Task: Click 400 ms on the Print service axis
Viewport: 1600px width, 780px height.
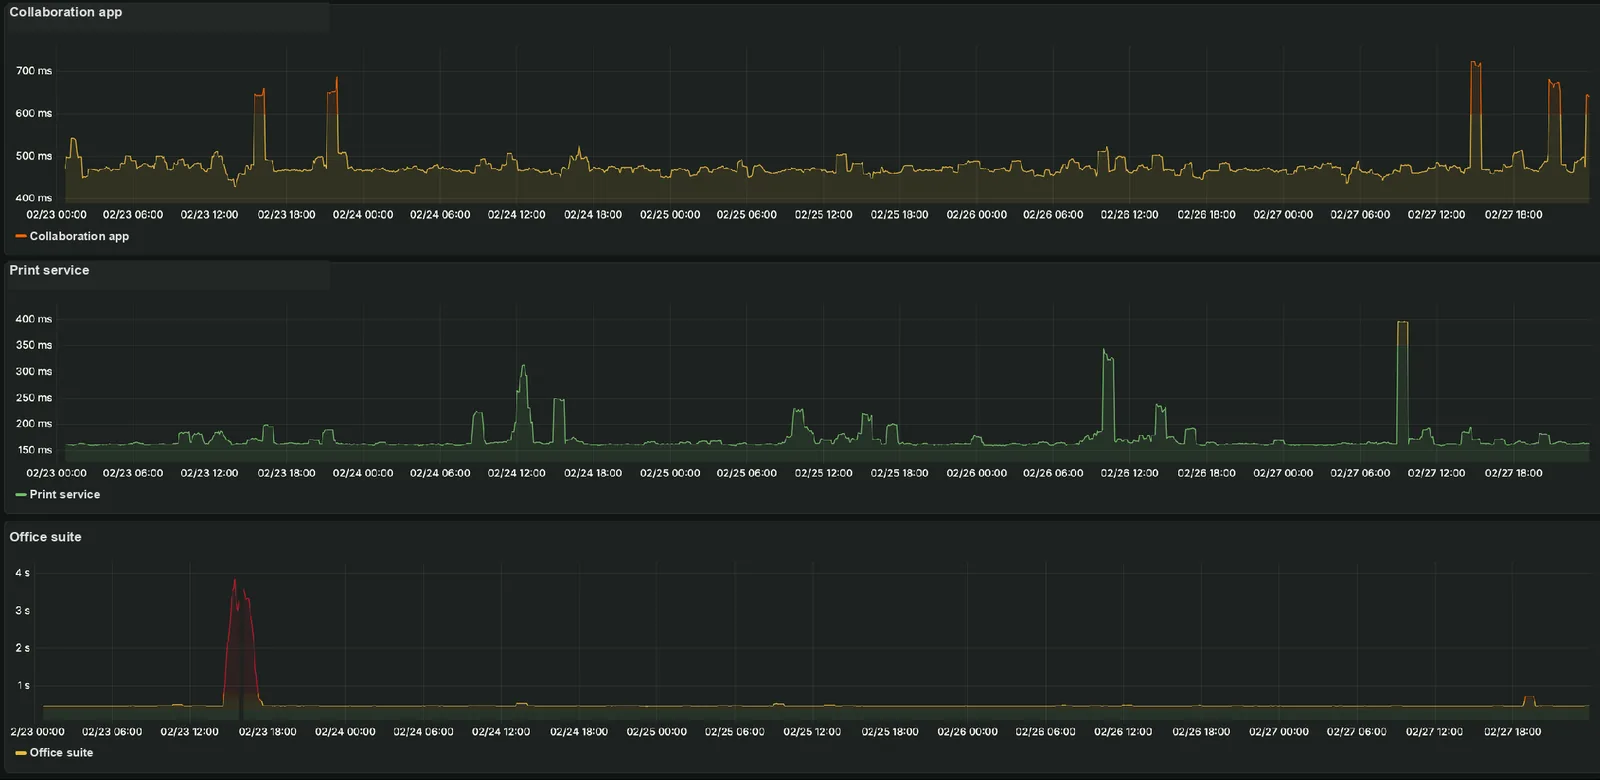Action: (x=34, y=319)
